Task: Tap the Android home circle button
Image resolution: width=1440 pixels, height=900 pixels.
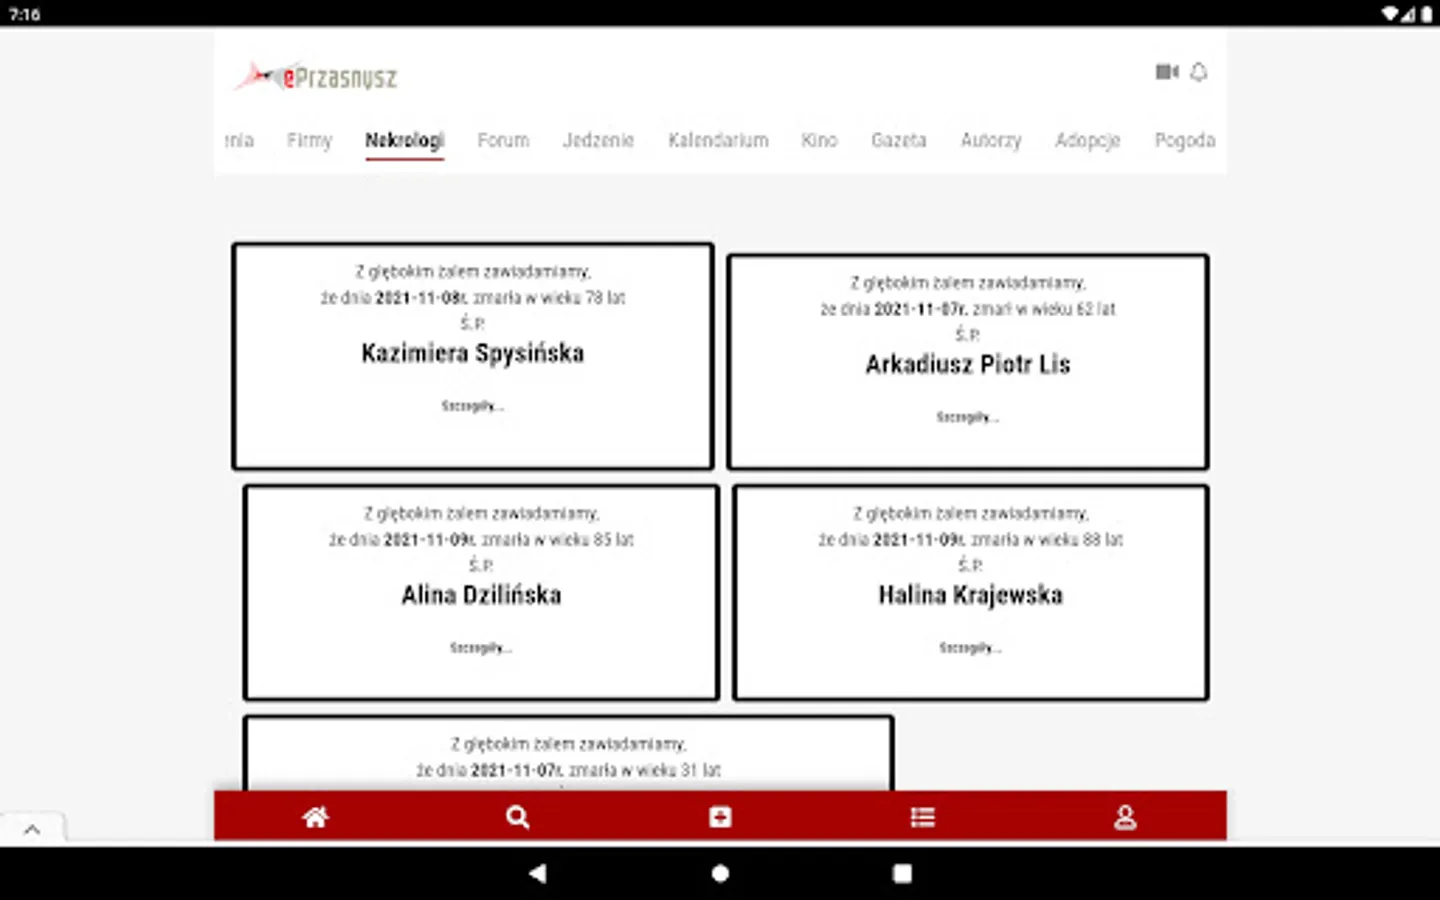Action: pyautogui.click(x=720, y=873)
